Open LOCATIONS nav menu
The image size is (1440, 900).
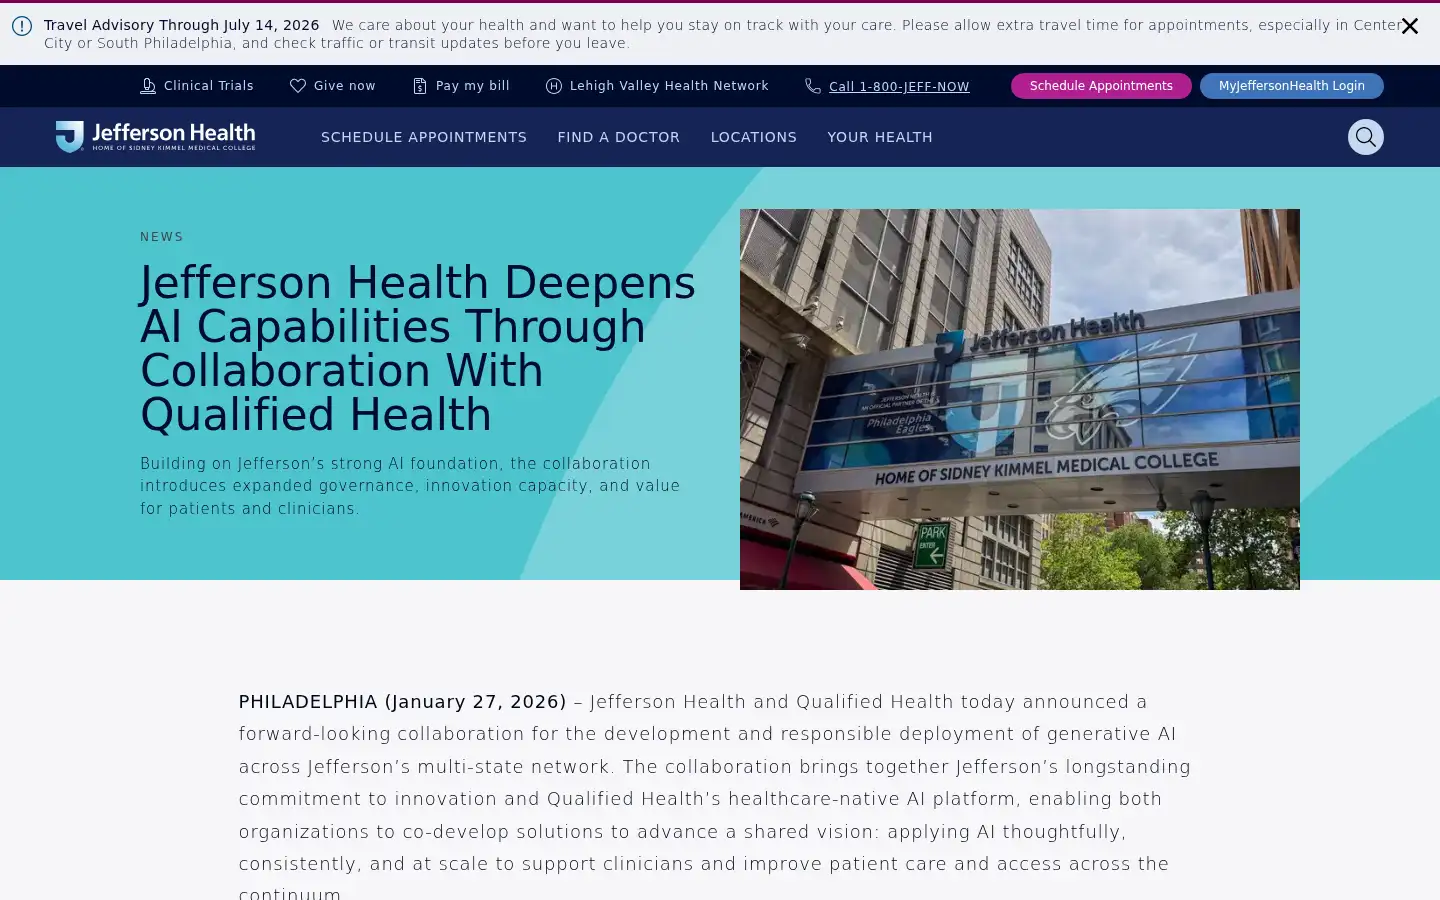(754, 137)
